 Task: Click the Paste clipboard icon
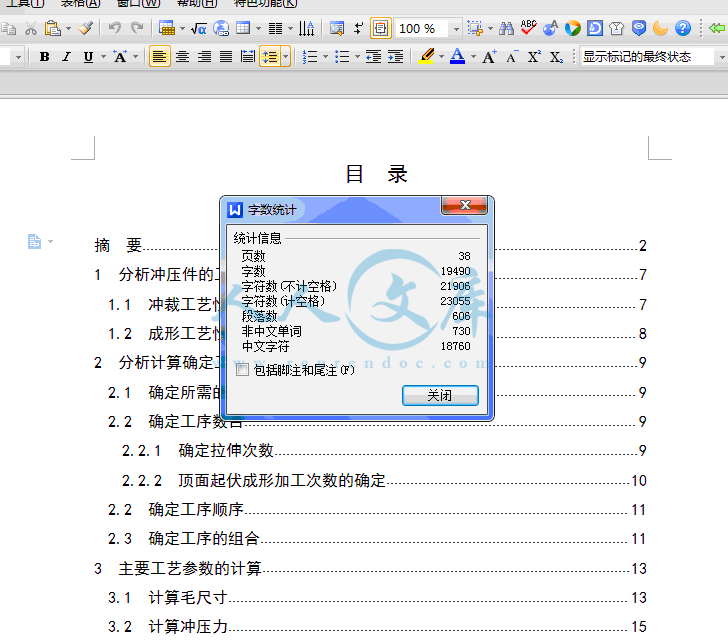pyautogui.click(x=52, y=29)
